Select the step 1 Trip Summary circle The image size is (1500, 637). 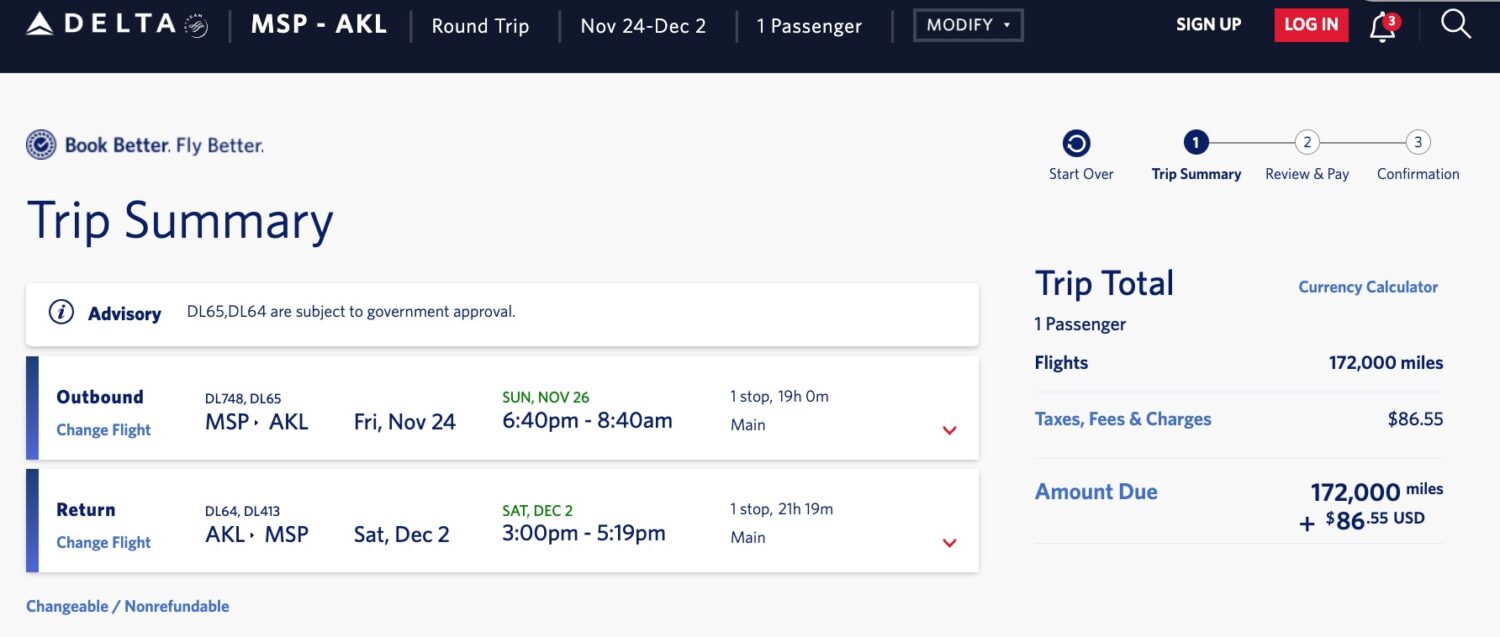[1196, 142]
